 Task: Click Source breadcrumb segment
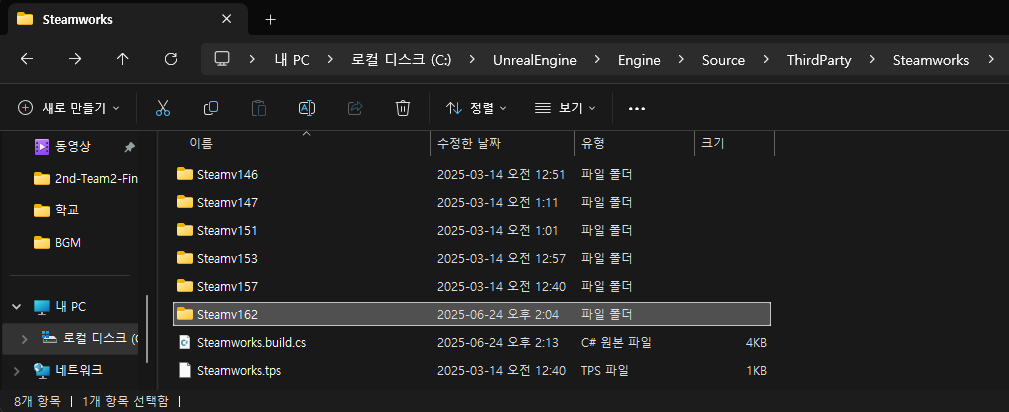point(723,60)
